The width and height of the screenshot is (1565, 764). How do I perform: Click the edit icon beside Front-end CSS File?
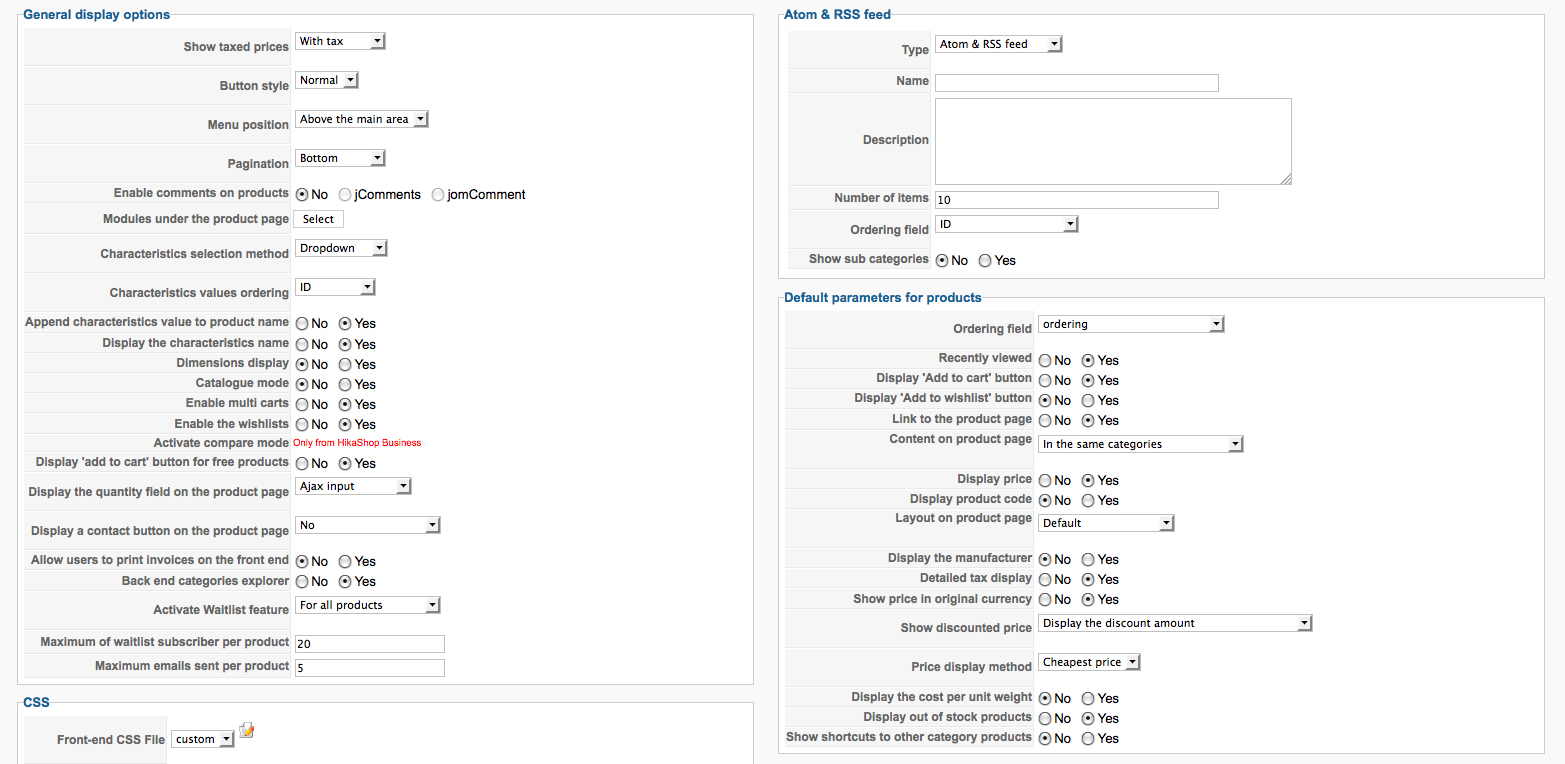tap(246, 732)
